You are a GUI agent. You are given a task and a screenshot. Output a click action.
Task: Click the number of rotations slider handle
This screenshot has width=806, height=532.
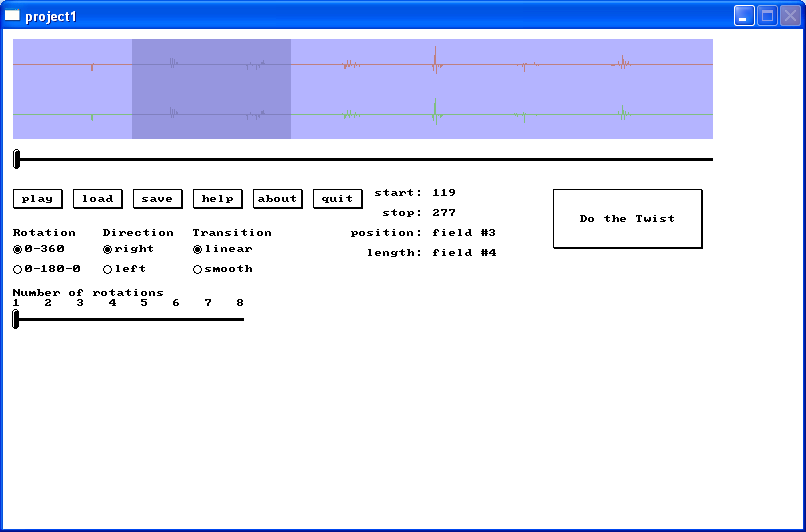[15, 319]
